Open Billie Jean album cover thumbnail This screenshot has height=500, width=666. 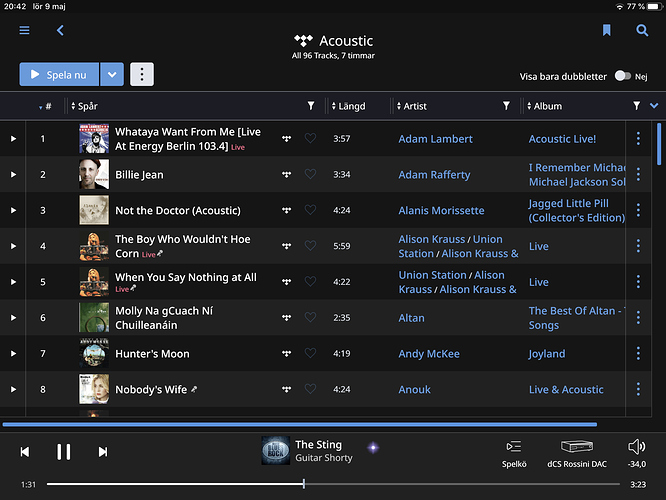(94, 174)
